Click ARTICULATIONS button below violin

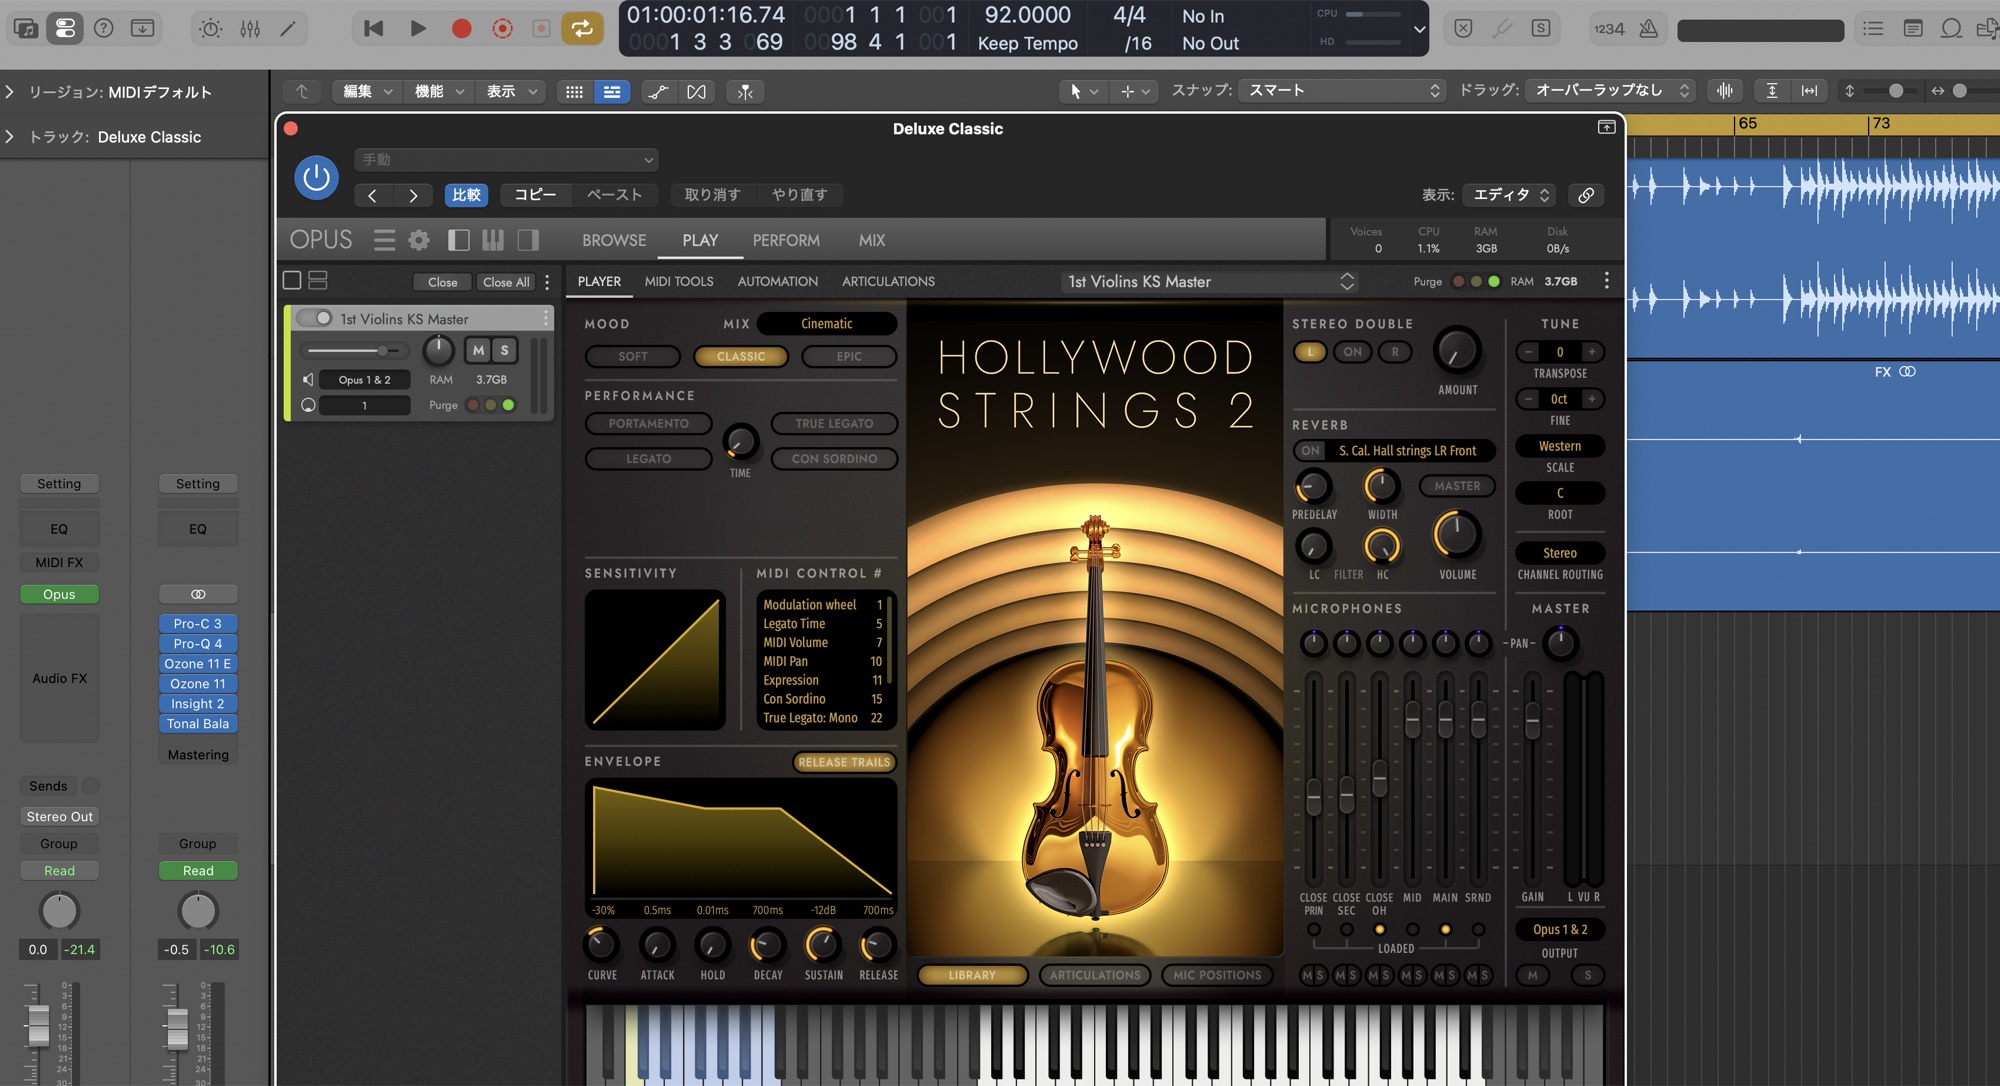(1095, 975)
